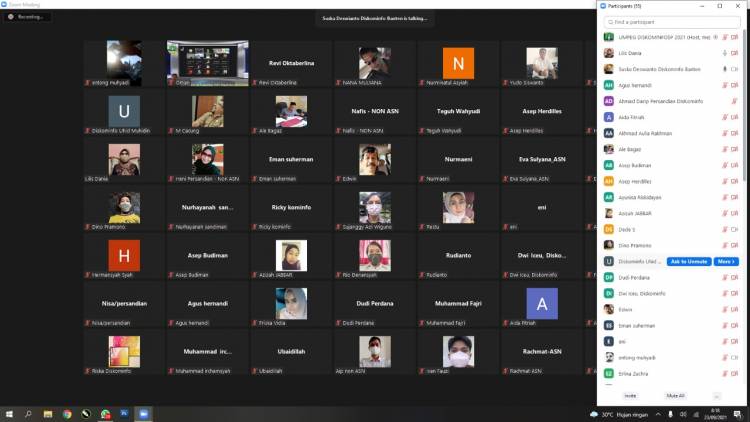The image size is (750, 422).
Task: Open Google Chrome from the taskbar
Action: [67, 413]
